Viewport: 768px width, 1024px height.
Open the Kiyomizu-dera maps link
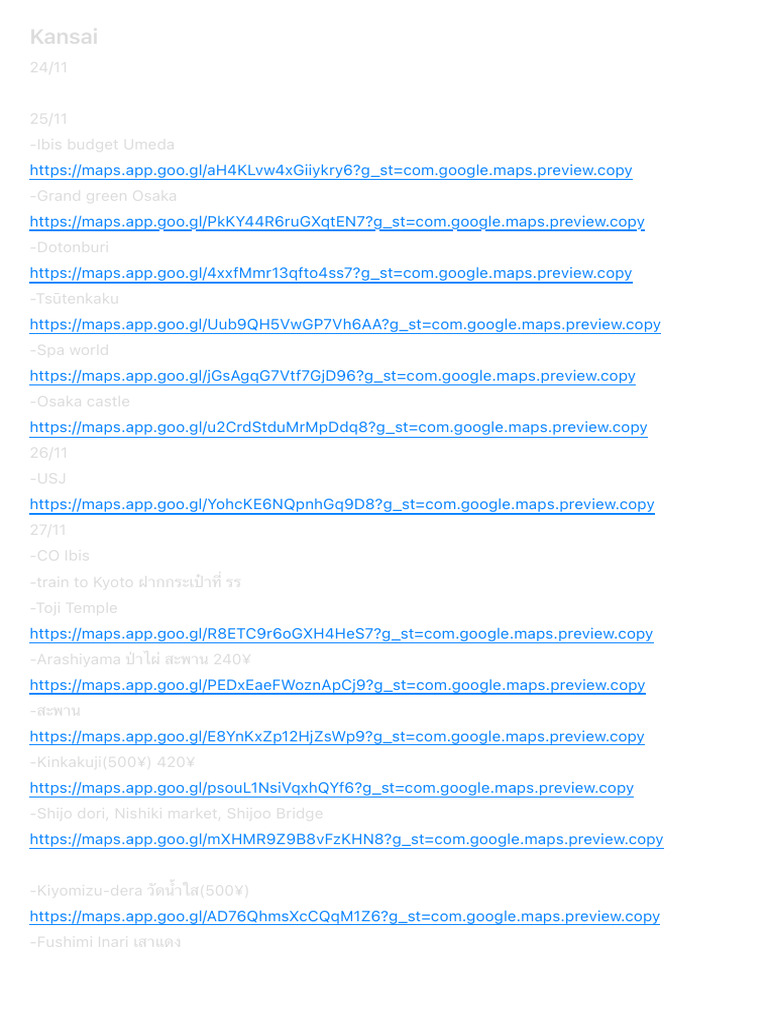point(345,916)
